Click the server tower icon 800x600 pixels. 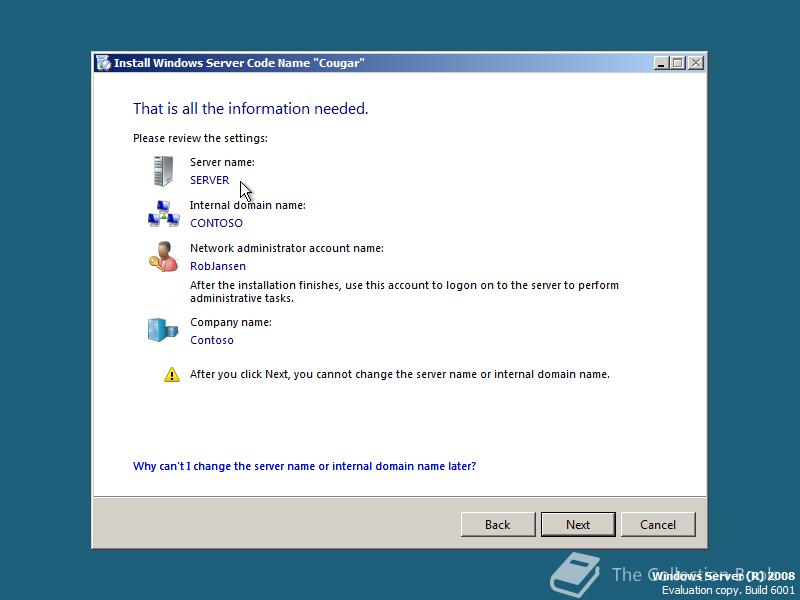coord(163,171)
